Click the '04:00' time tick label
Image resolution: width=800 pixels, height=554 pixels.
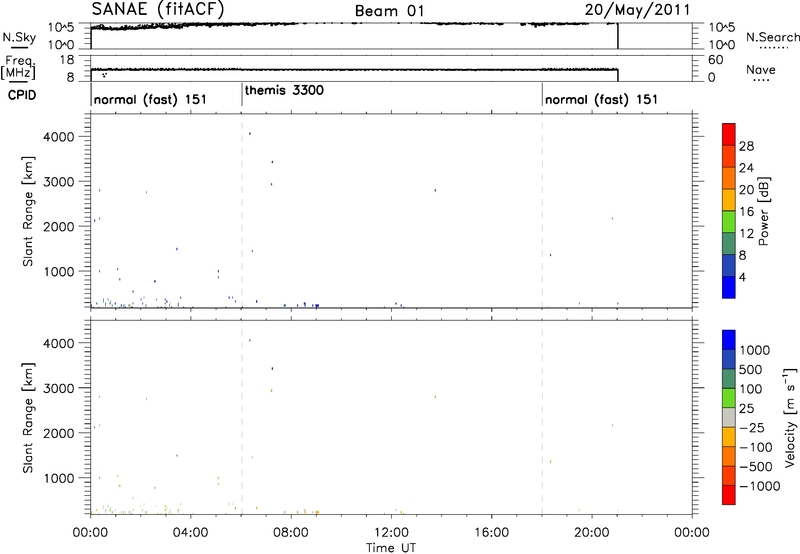[x=191, y=533]
